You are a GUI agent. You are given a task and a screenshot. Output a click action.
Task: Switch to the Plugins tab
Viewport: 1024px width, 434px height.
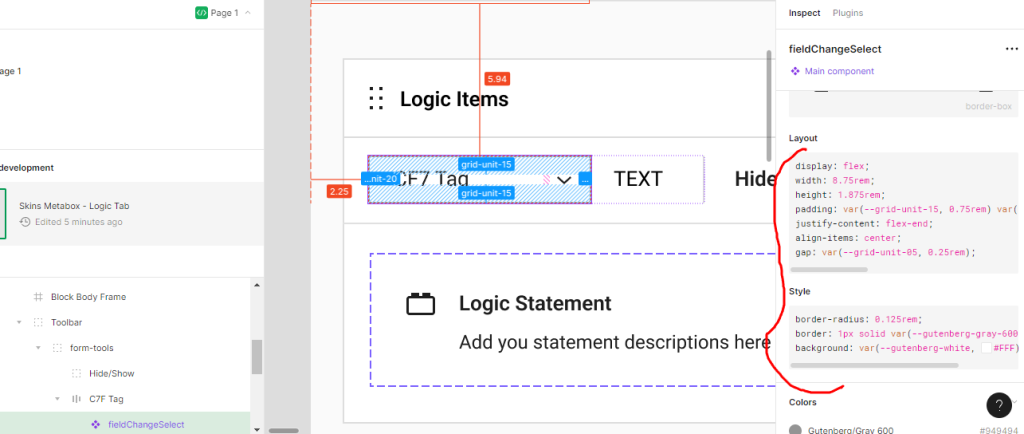[848, 13]
